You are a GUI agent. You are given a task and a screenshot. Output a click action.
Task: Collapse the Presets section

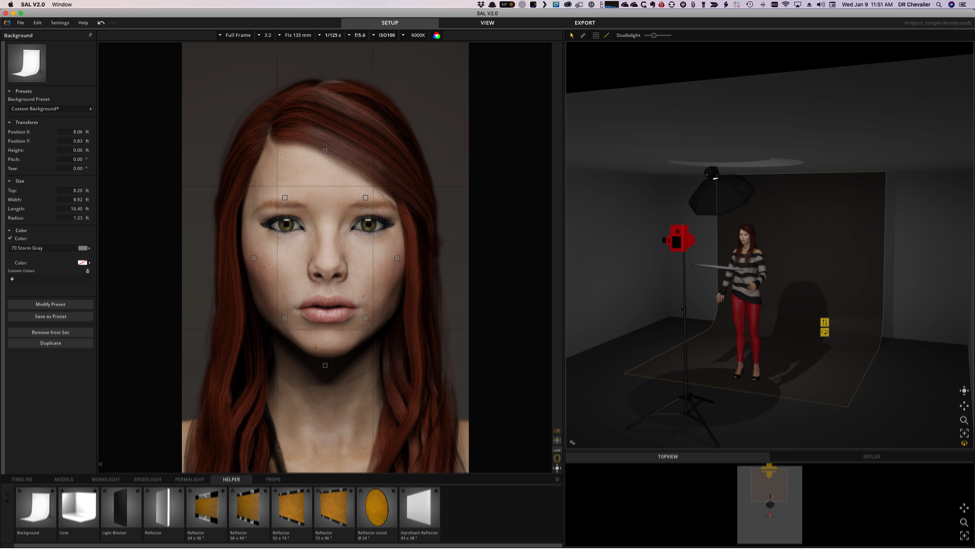tap(10, 91)
